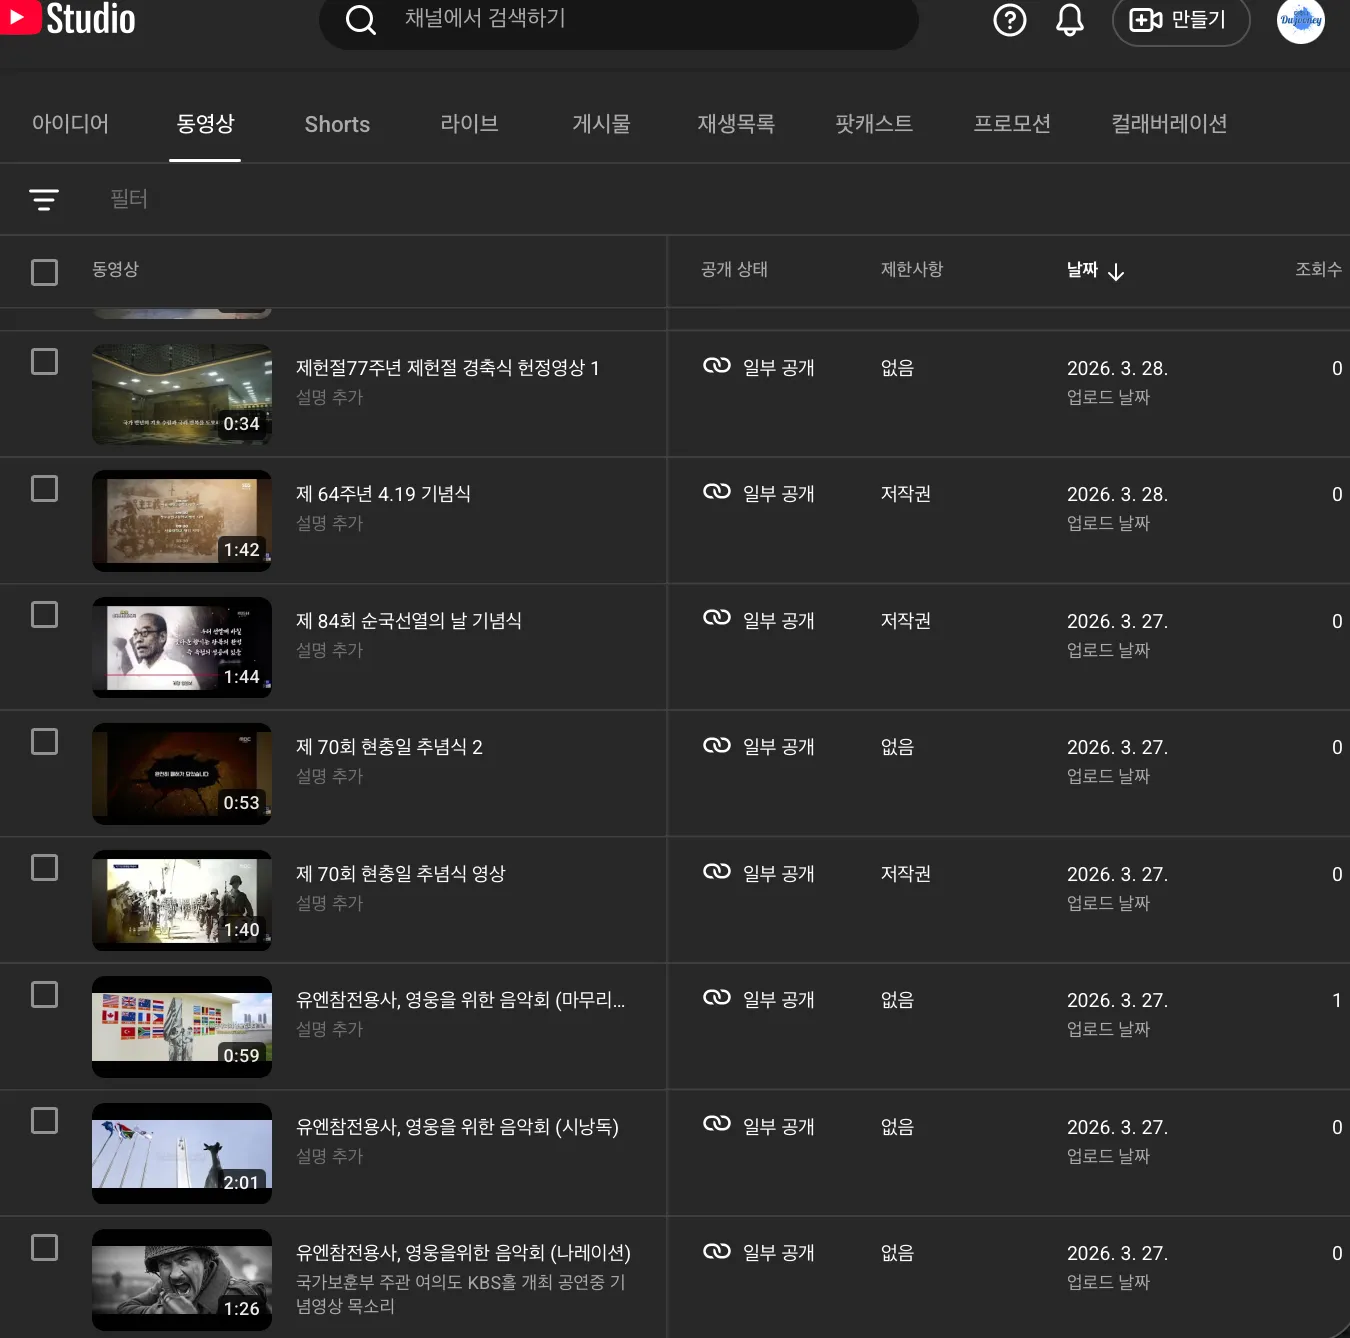Open visibility dropdown for 제헌절77주년 video
The width and height of the screenshot is (1350, 1338).
(x=759, y=367)
